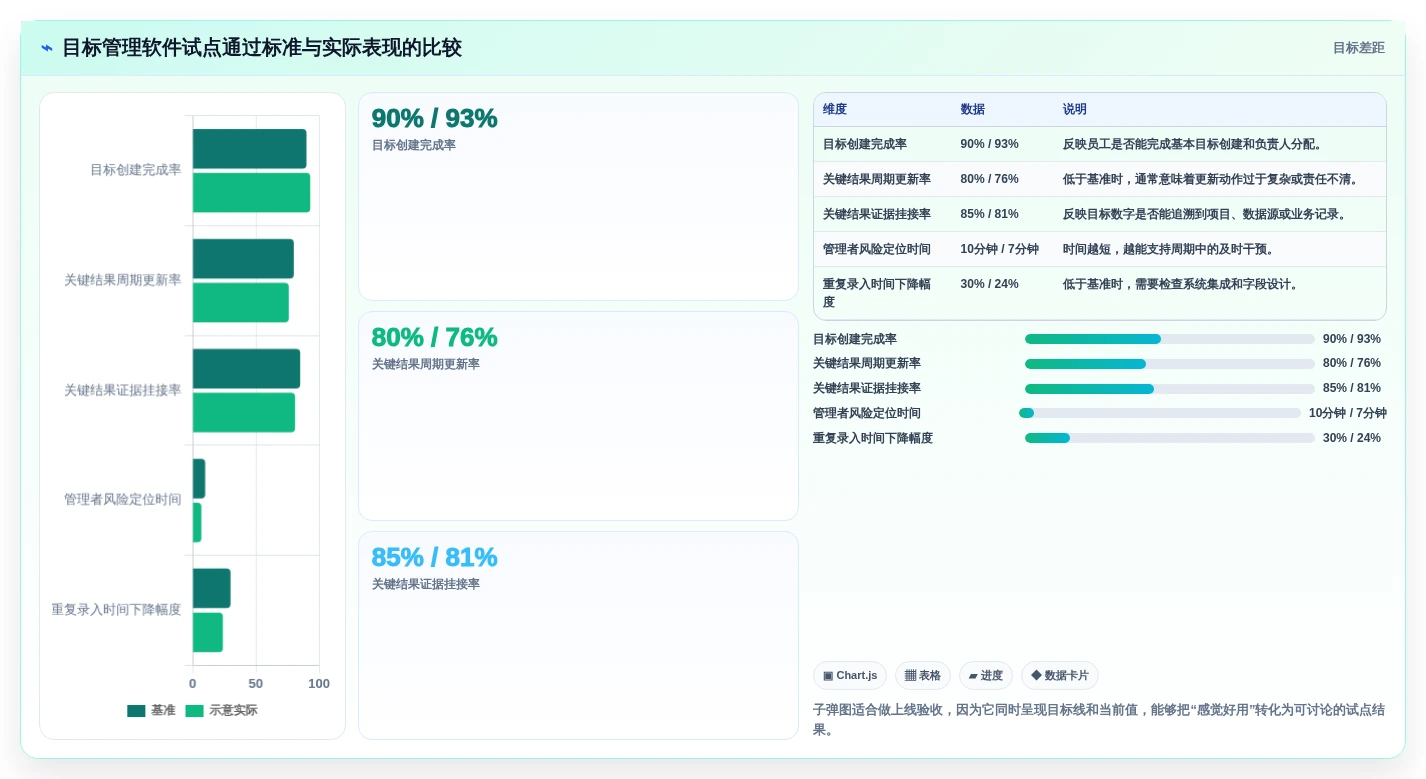
Task: Click the 关键结果证据挂接率 progress bar
Action: point(1170,389)
